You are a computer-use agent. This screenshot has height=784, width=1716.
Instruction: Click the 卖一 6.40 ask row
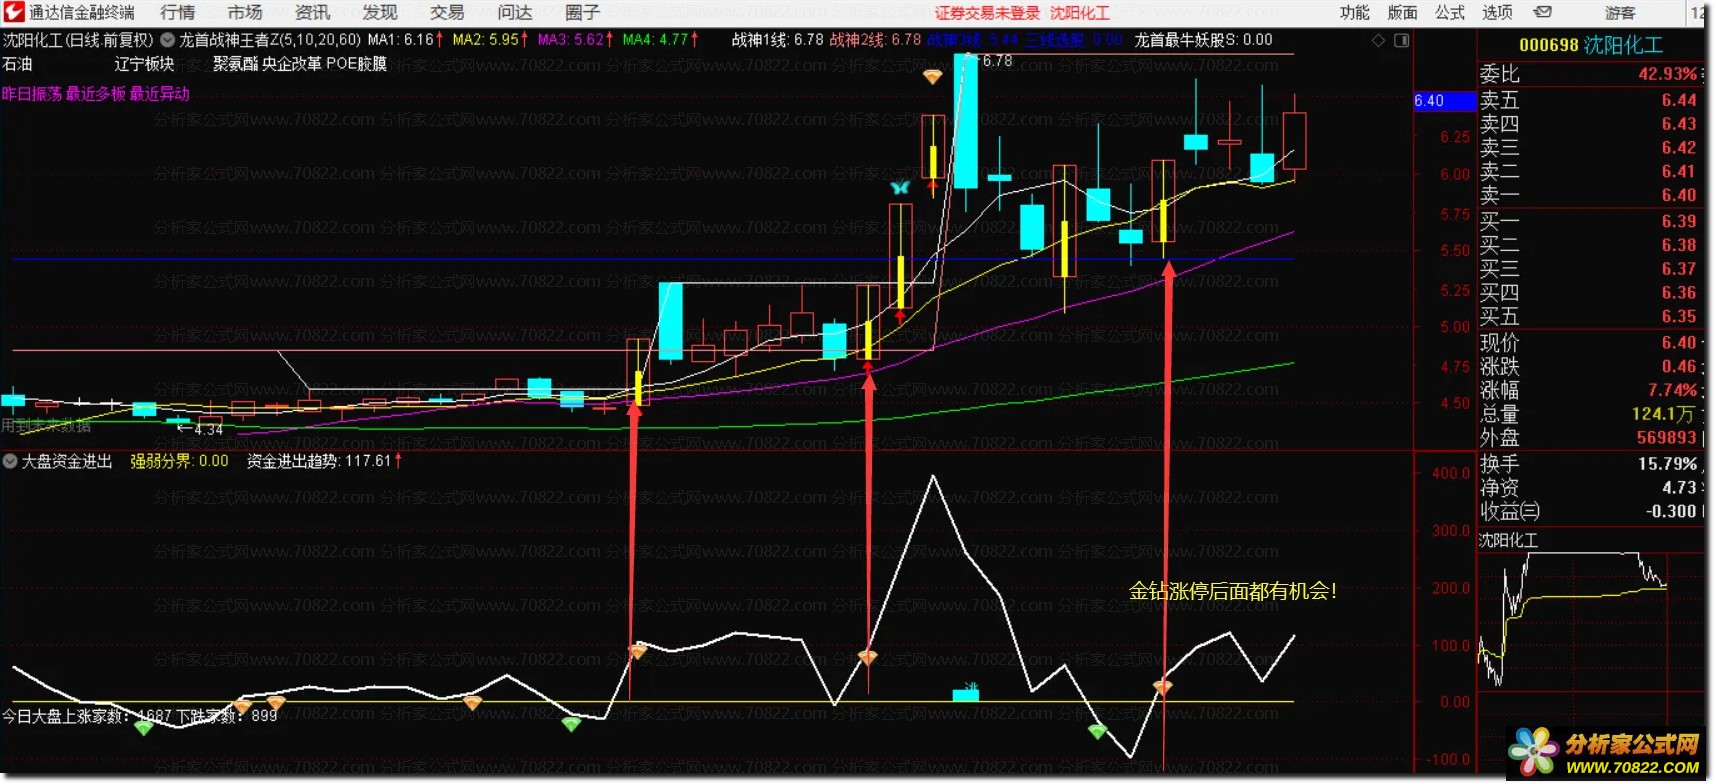[1589, 195]
